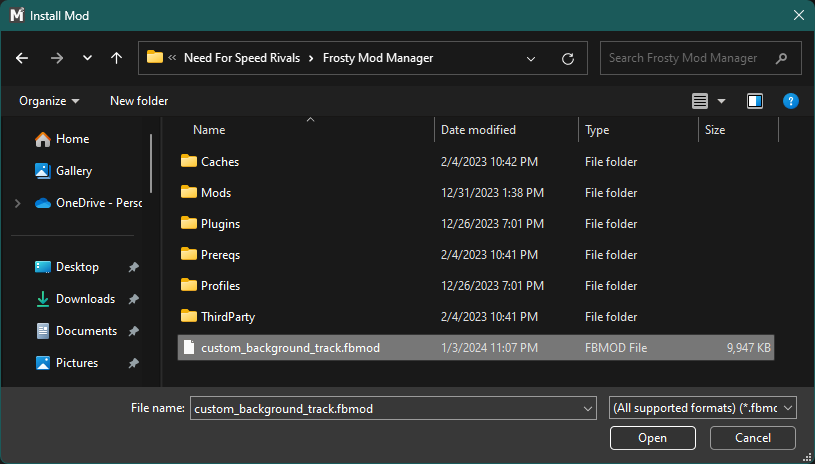
Task: Open recent locations dropdown chevron
Action: click(87, 58)
